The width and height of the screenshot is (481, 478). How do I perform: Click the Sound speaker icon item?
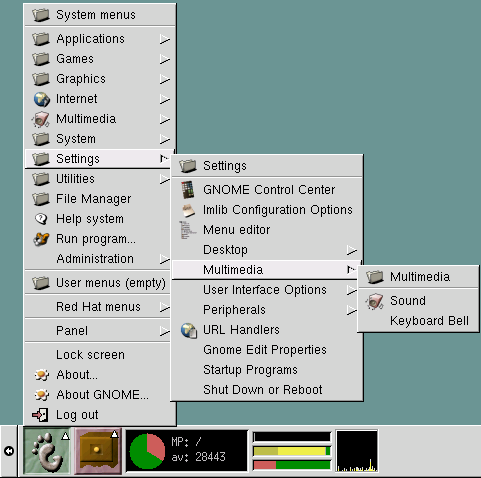374,301
